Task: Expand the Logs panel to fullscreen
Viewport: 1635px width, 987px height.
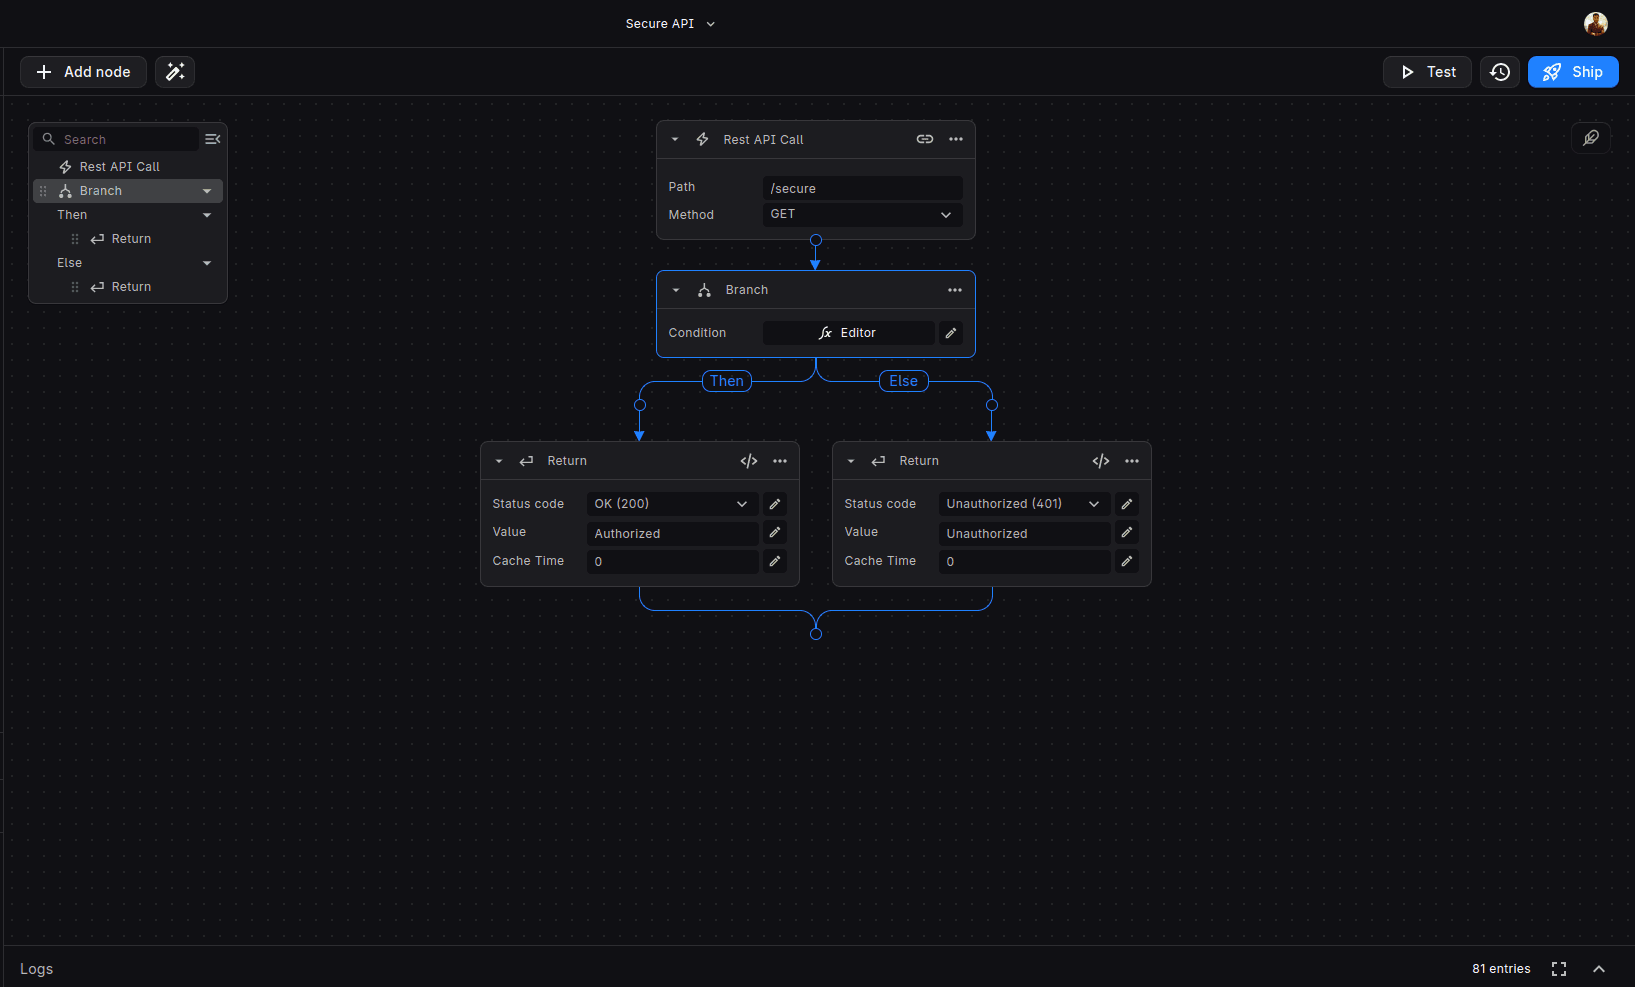Action: (x=1559, y=968)
